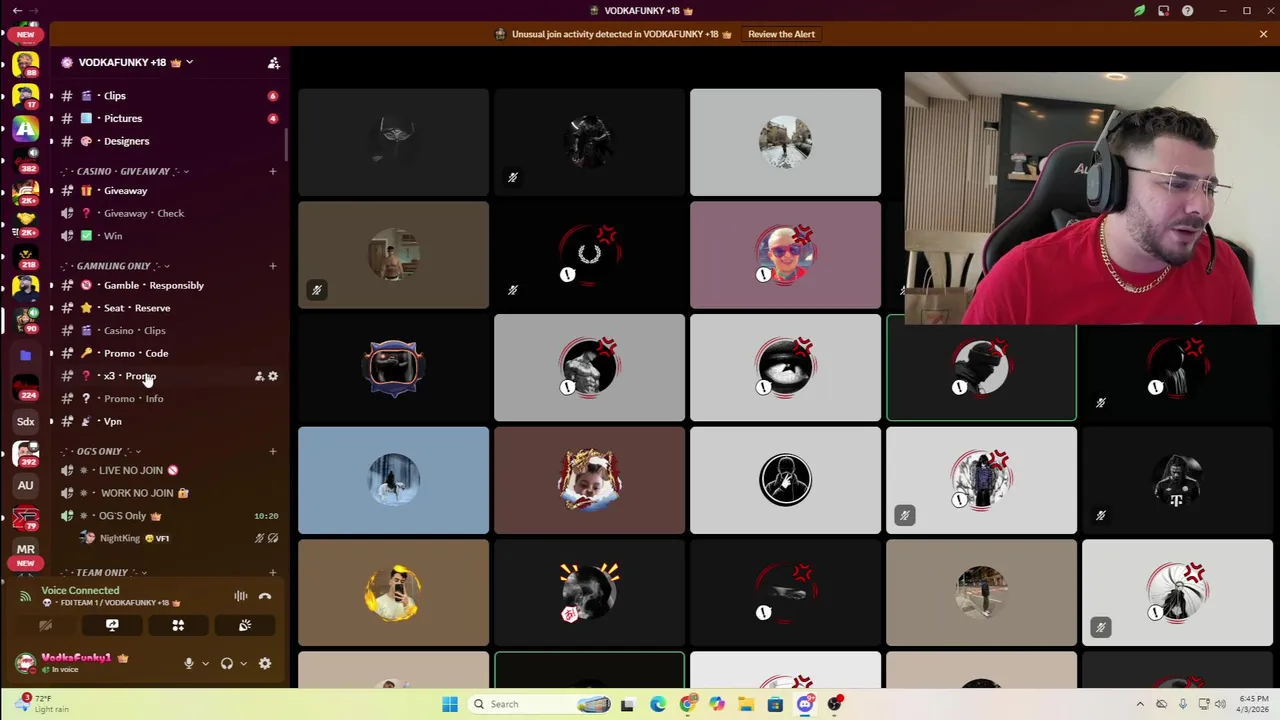This screenshot has width=1280, height=720.
Task: Open the weather widget showing 72°F
Action: 40,704
